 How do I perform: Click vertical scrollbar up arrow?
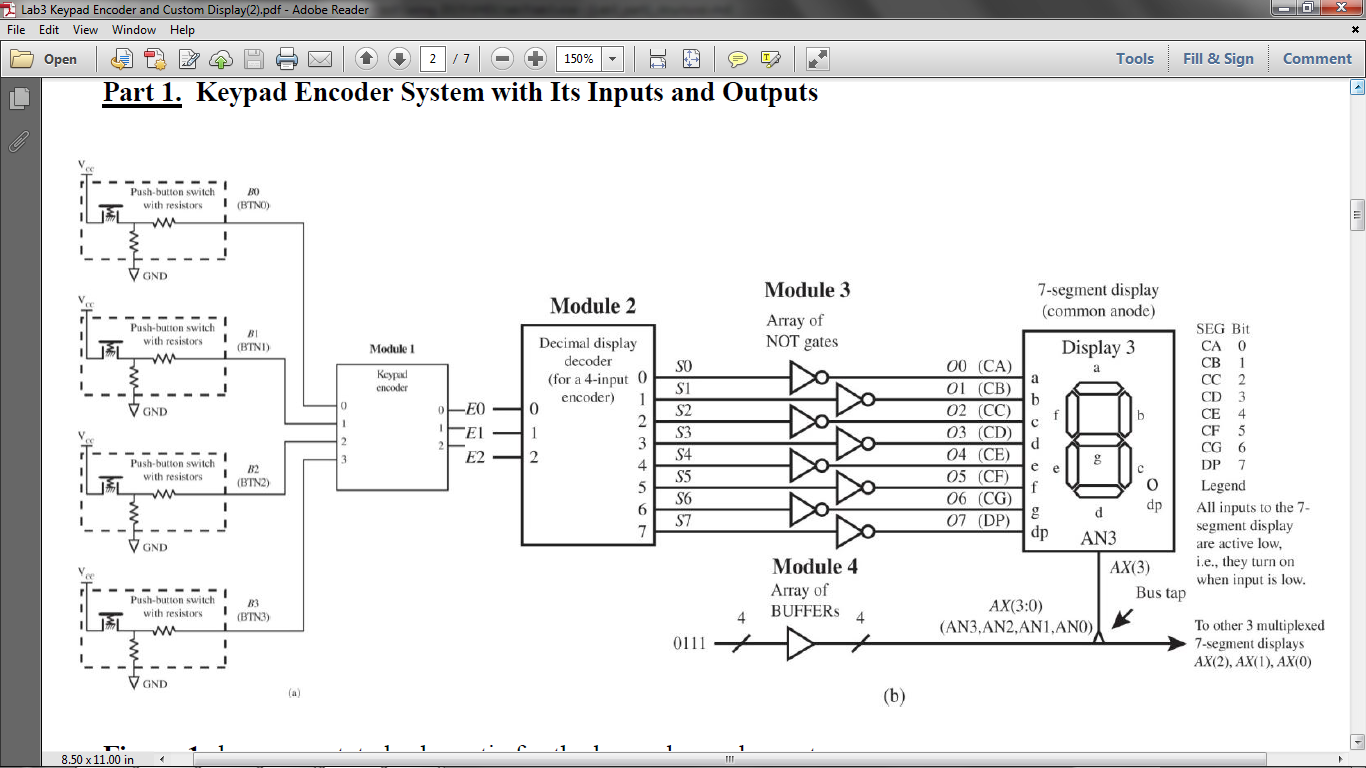coord(1357,88)
